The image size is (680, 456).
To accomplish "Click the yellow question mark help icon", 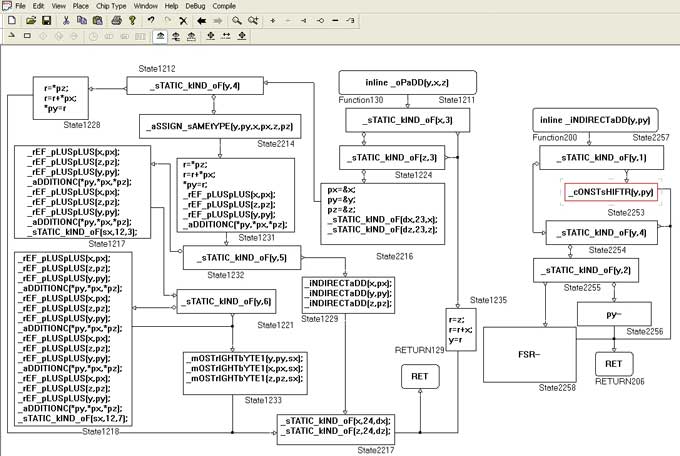I will coord(130,20).
